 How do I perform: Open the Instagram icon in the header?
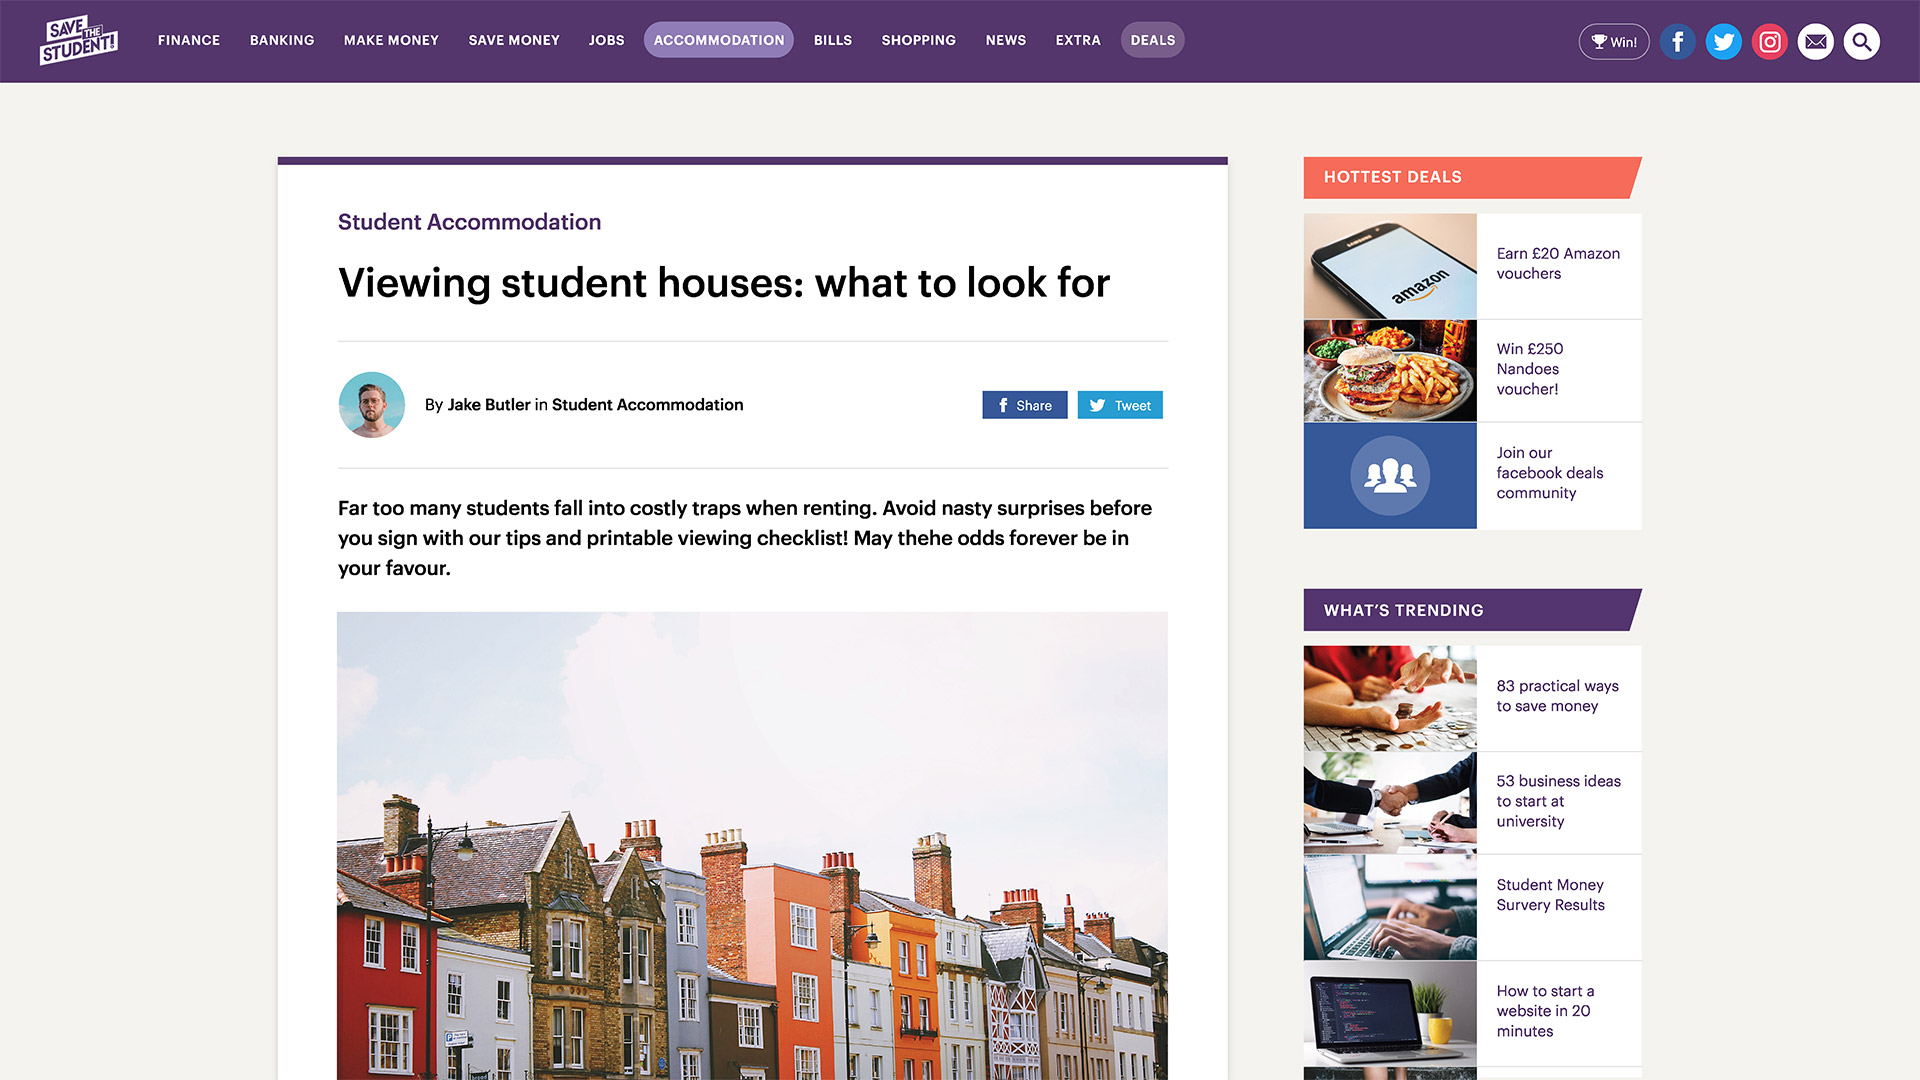[x=1769, y=41]
